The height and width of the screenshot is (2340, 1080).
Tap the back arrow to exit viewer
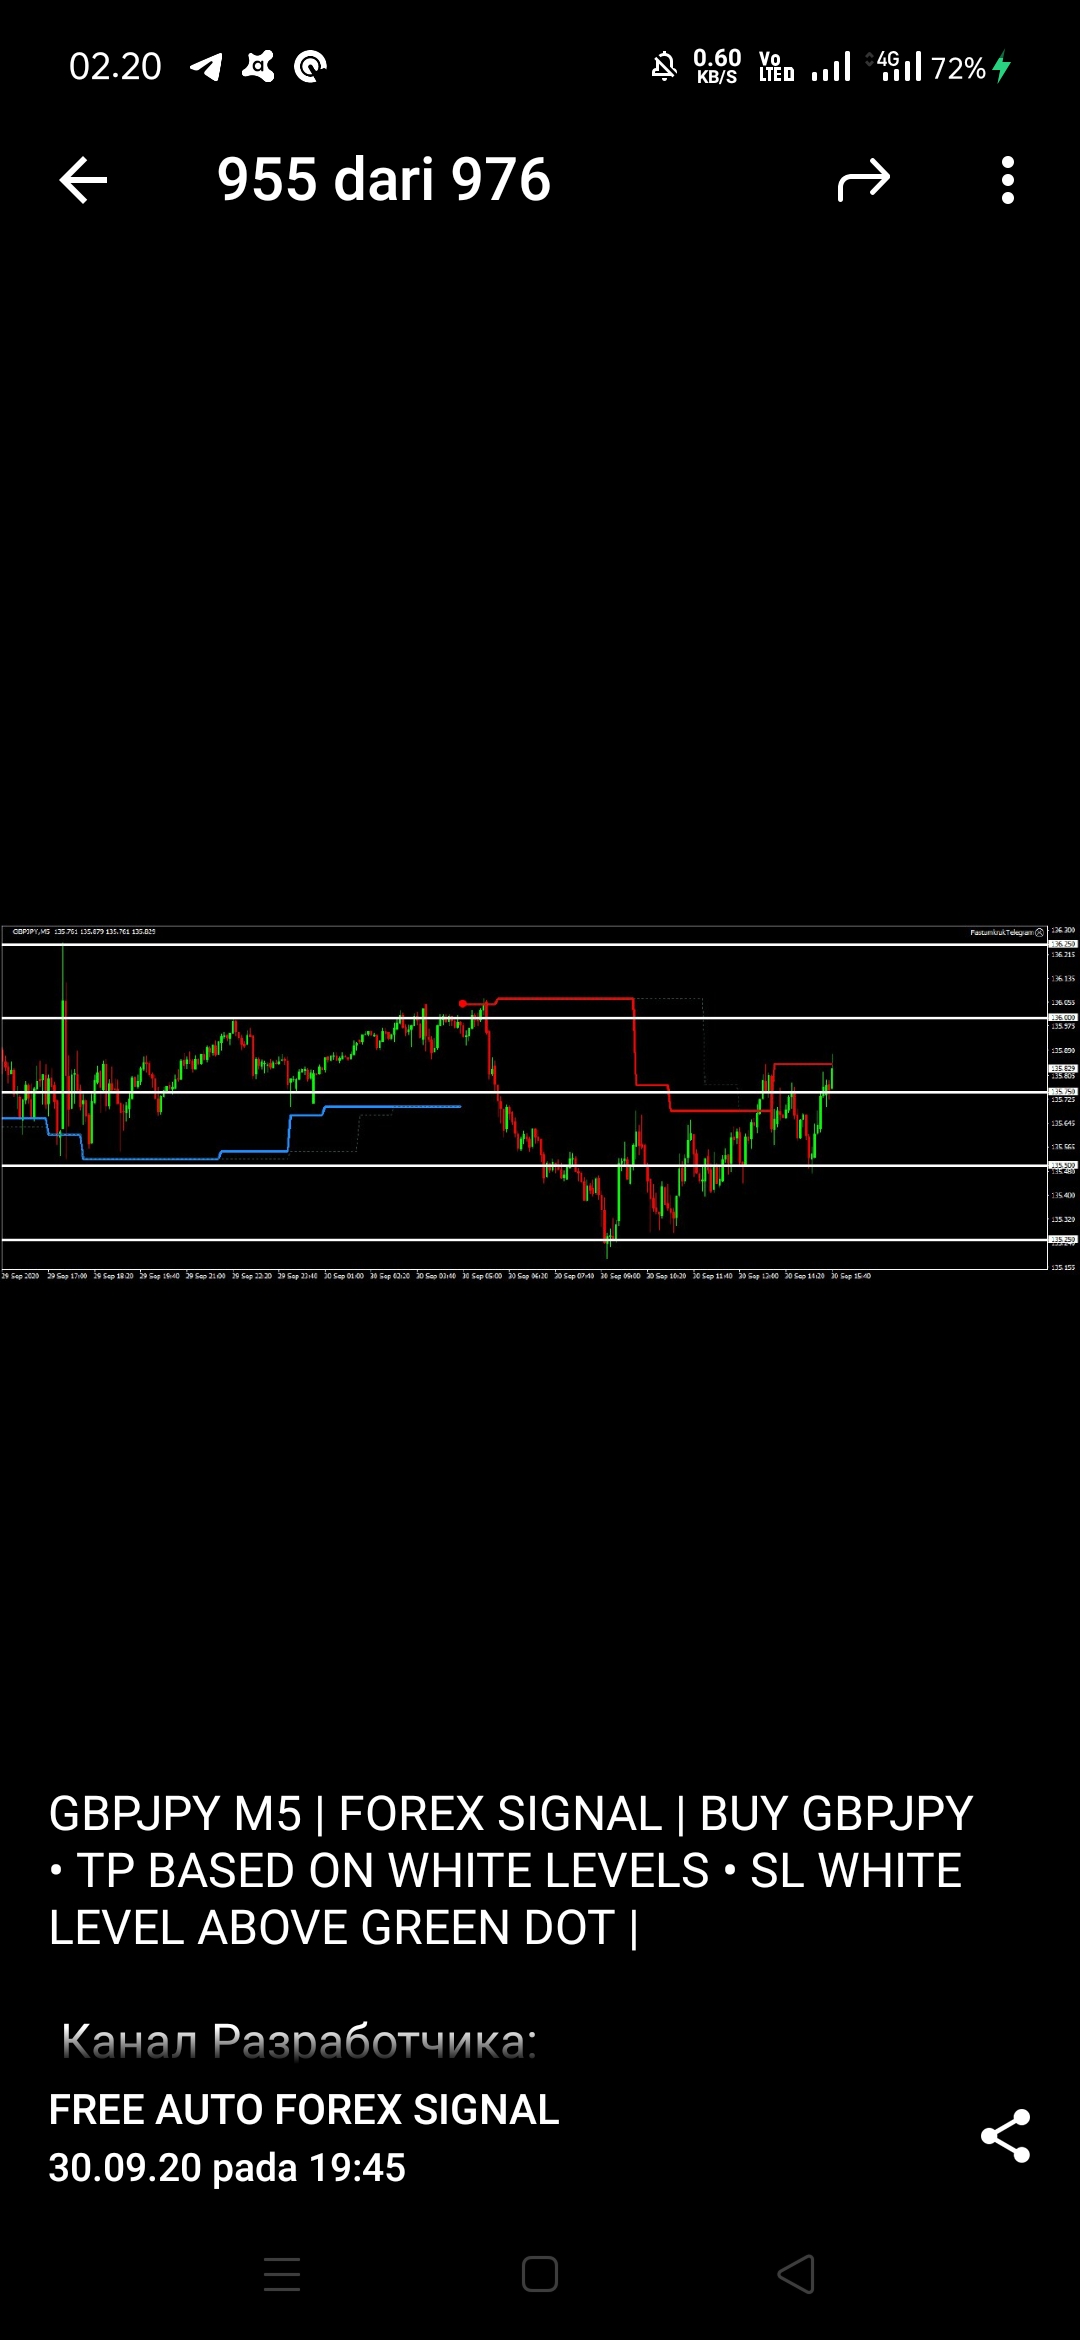[x=83, y=181]
